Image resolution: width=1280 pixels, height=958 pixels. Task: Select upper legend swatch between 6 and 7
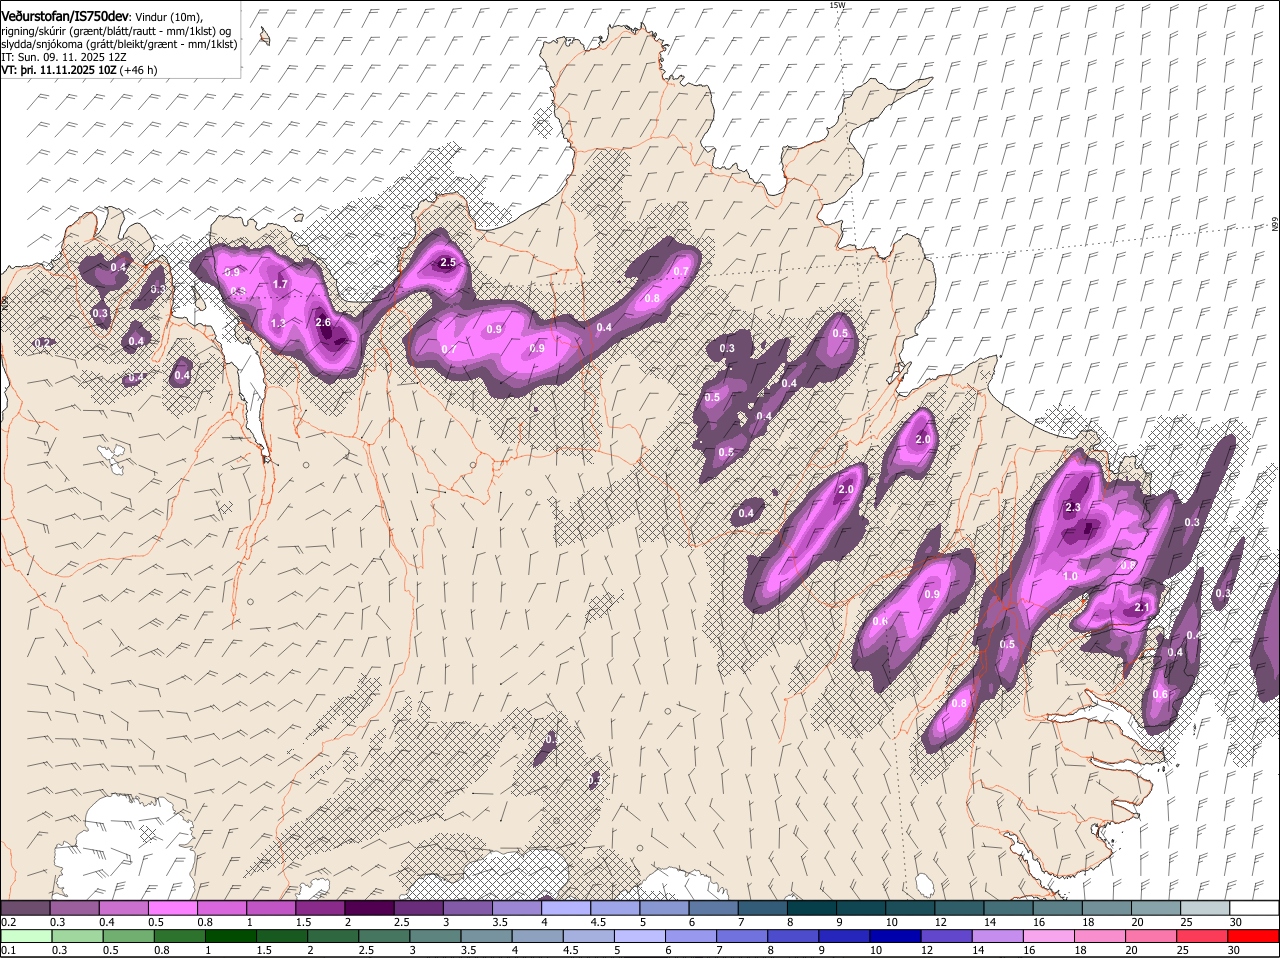click(x=714, y=908)
